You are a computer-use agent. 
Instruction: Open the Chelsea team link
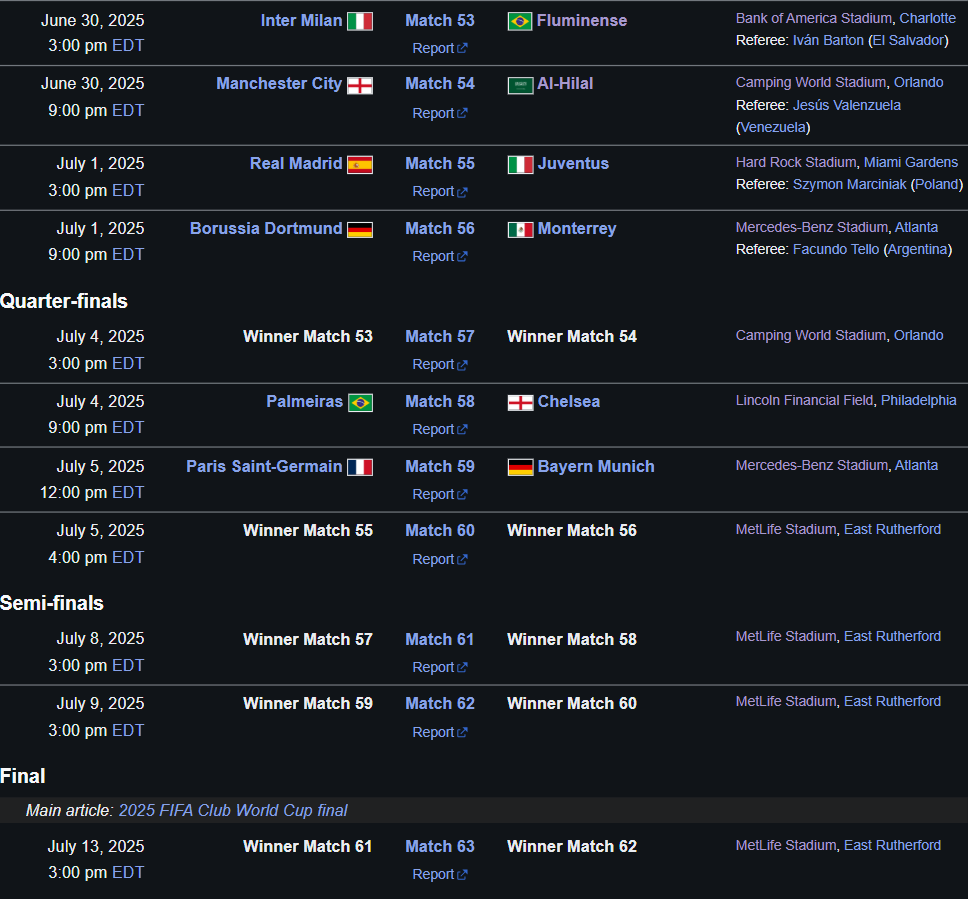pyautogui.click(x=569, y=401)
